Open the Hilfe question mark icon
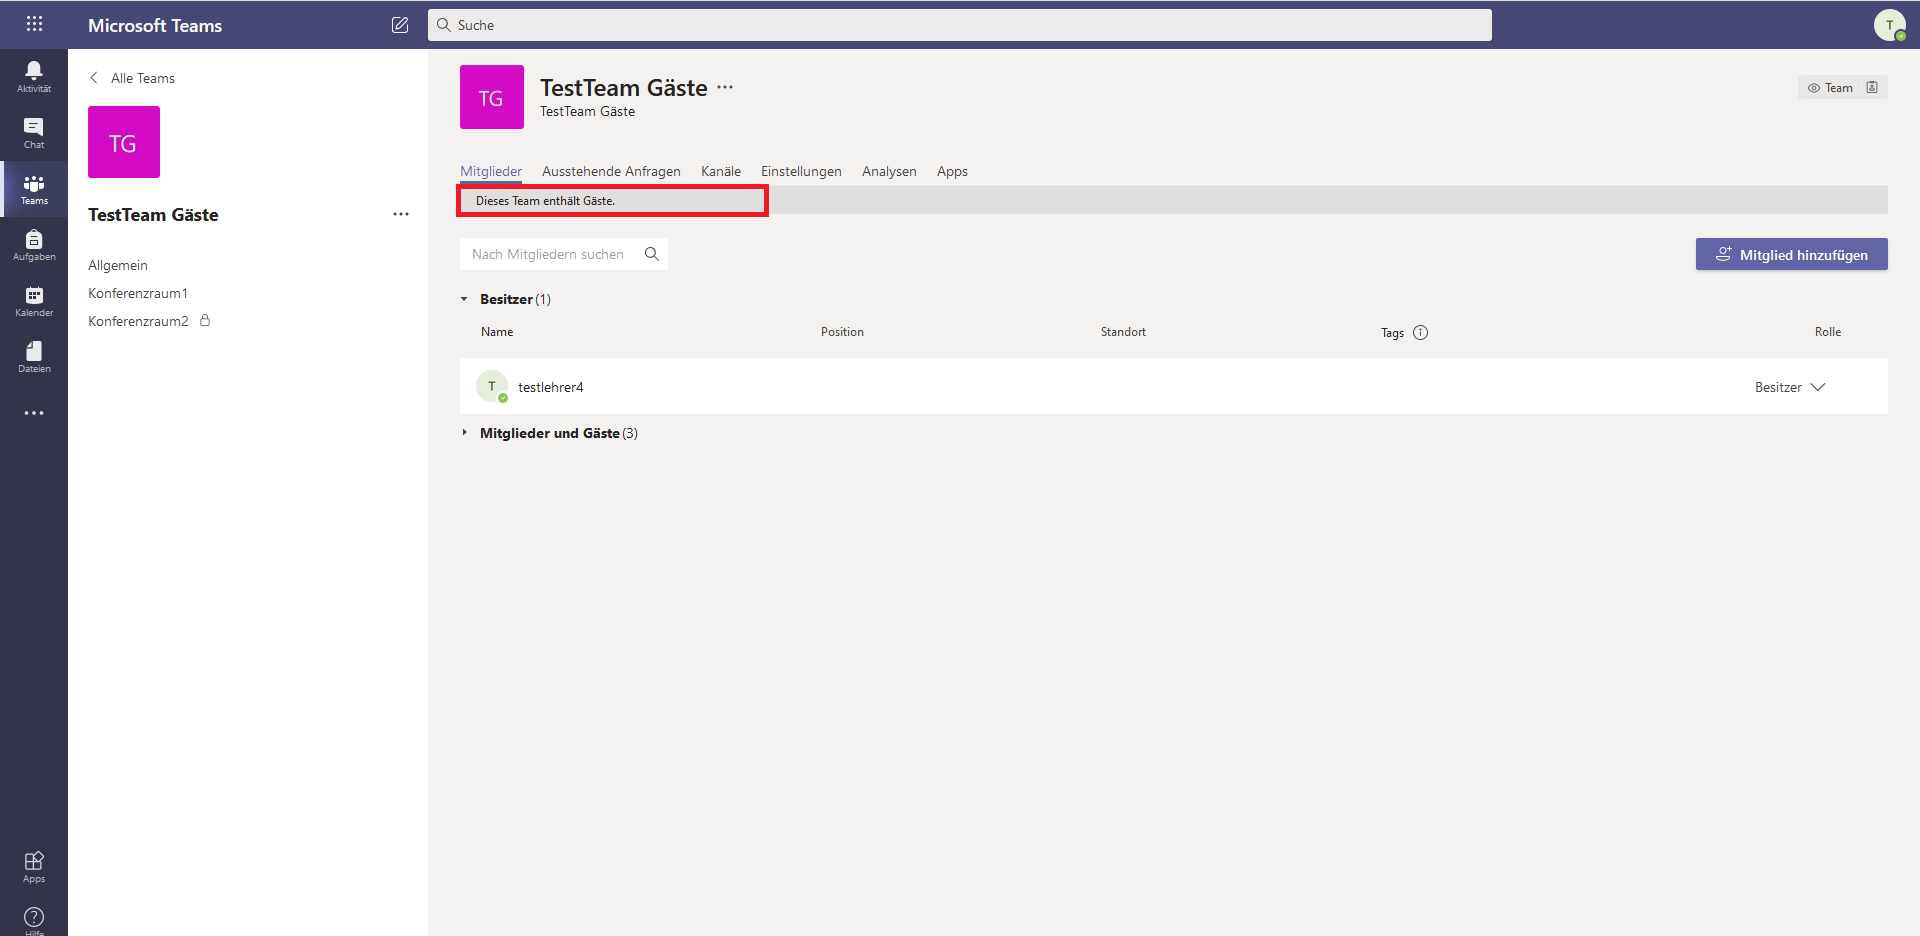Screen dimensions: 1920x936 pyautogui.click(x=34, y=918)
